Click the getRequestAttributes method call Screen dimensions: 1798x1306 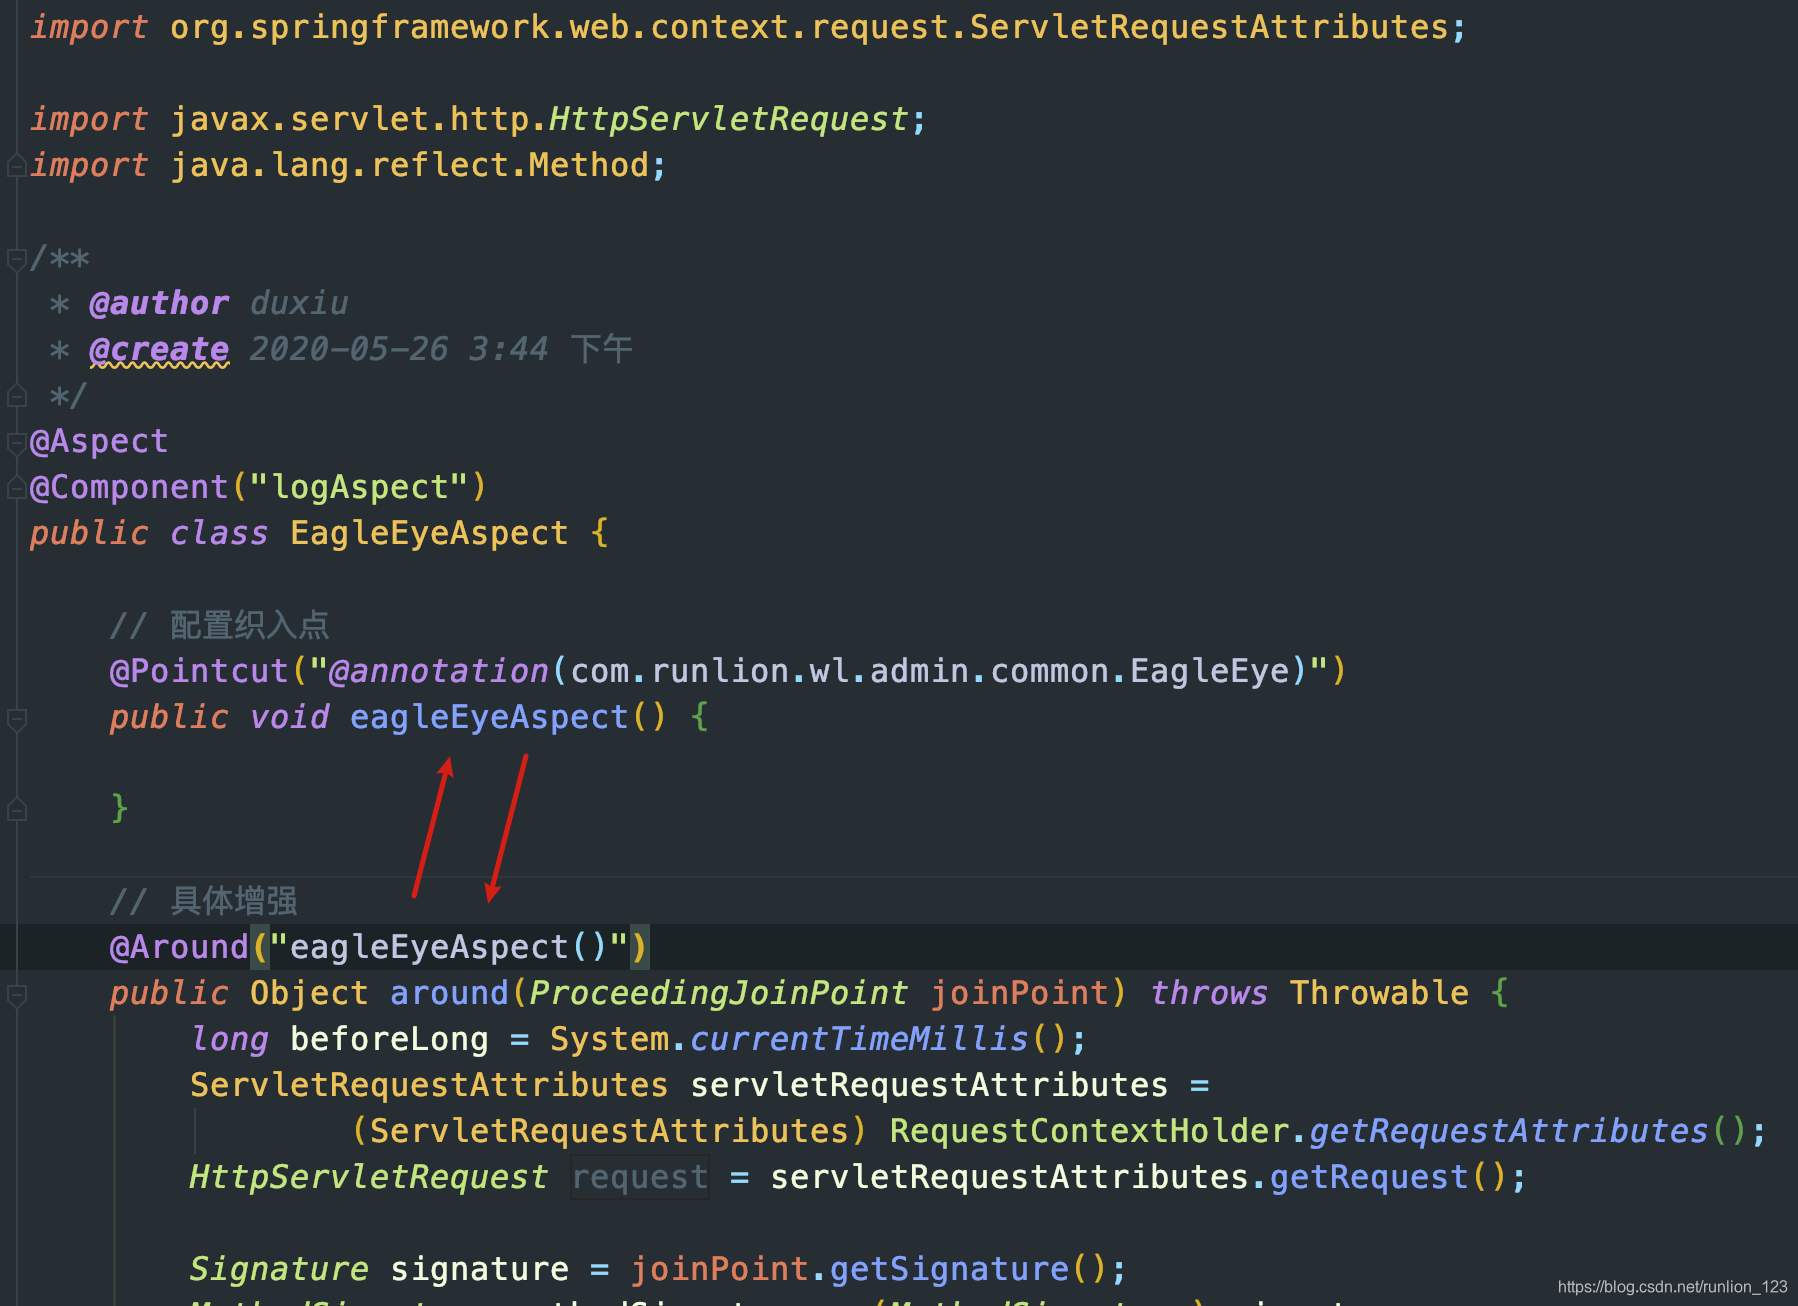coord(1509,1131)
